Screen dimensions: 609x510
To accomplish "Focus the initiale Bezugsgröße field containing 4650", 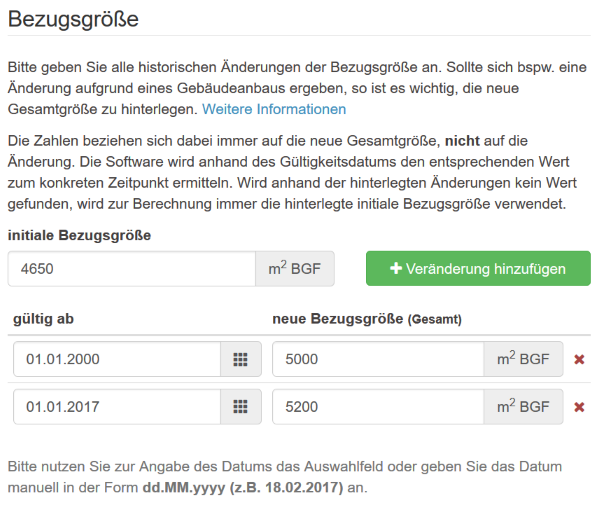I will [x=131, y=269].
